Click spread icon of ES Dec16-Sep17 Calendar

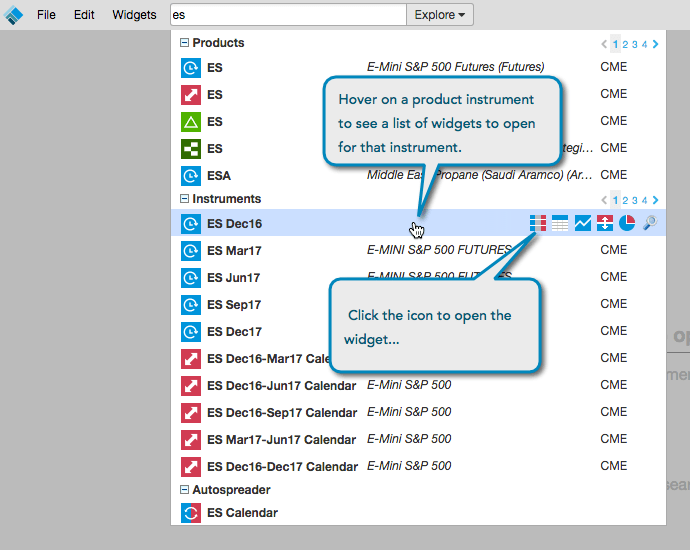coord(191,413)
